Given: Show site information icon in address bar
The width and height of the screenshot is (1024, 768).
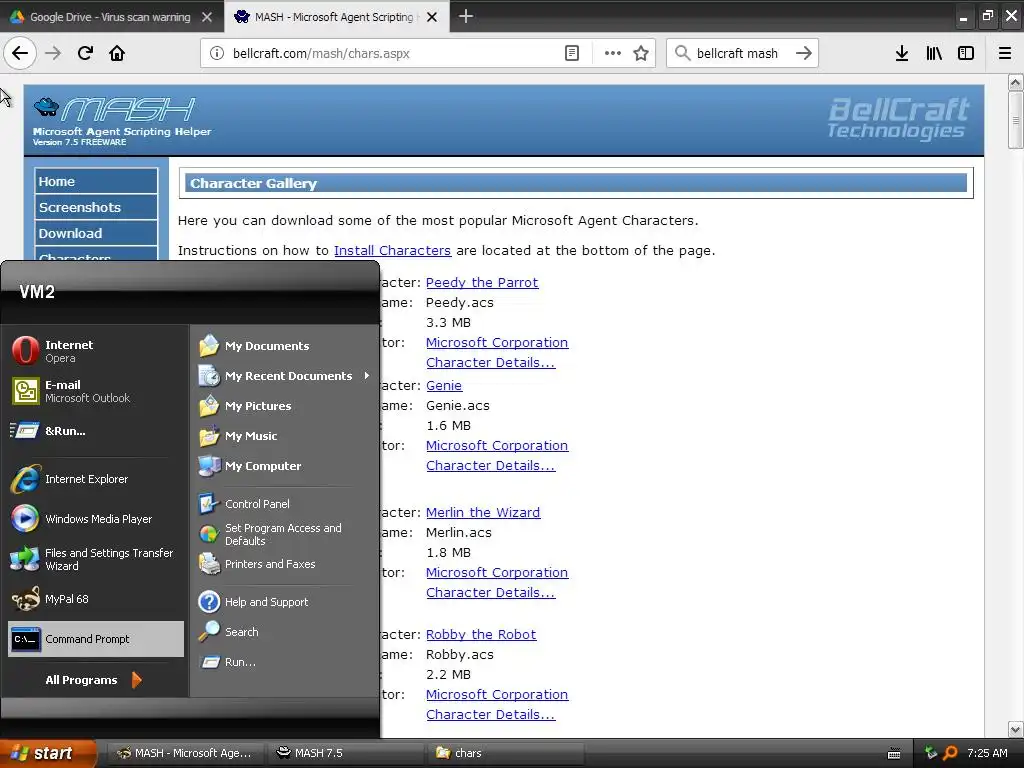Looking at the screenshot, I should pos(216,54).
